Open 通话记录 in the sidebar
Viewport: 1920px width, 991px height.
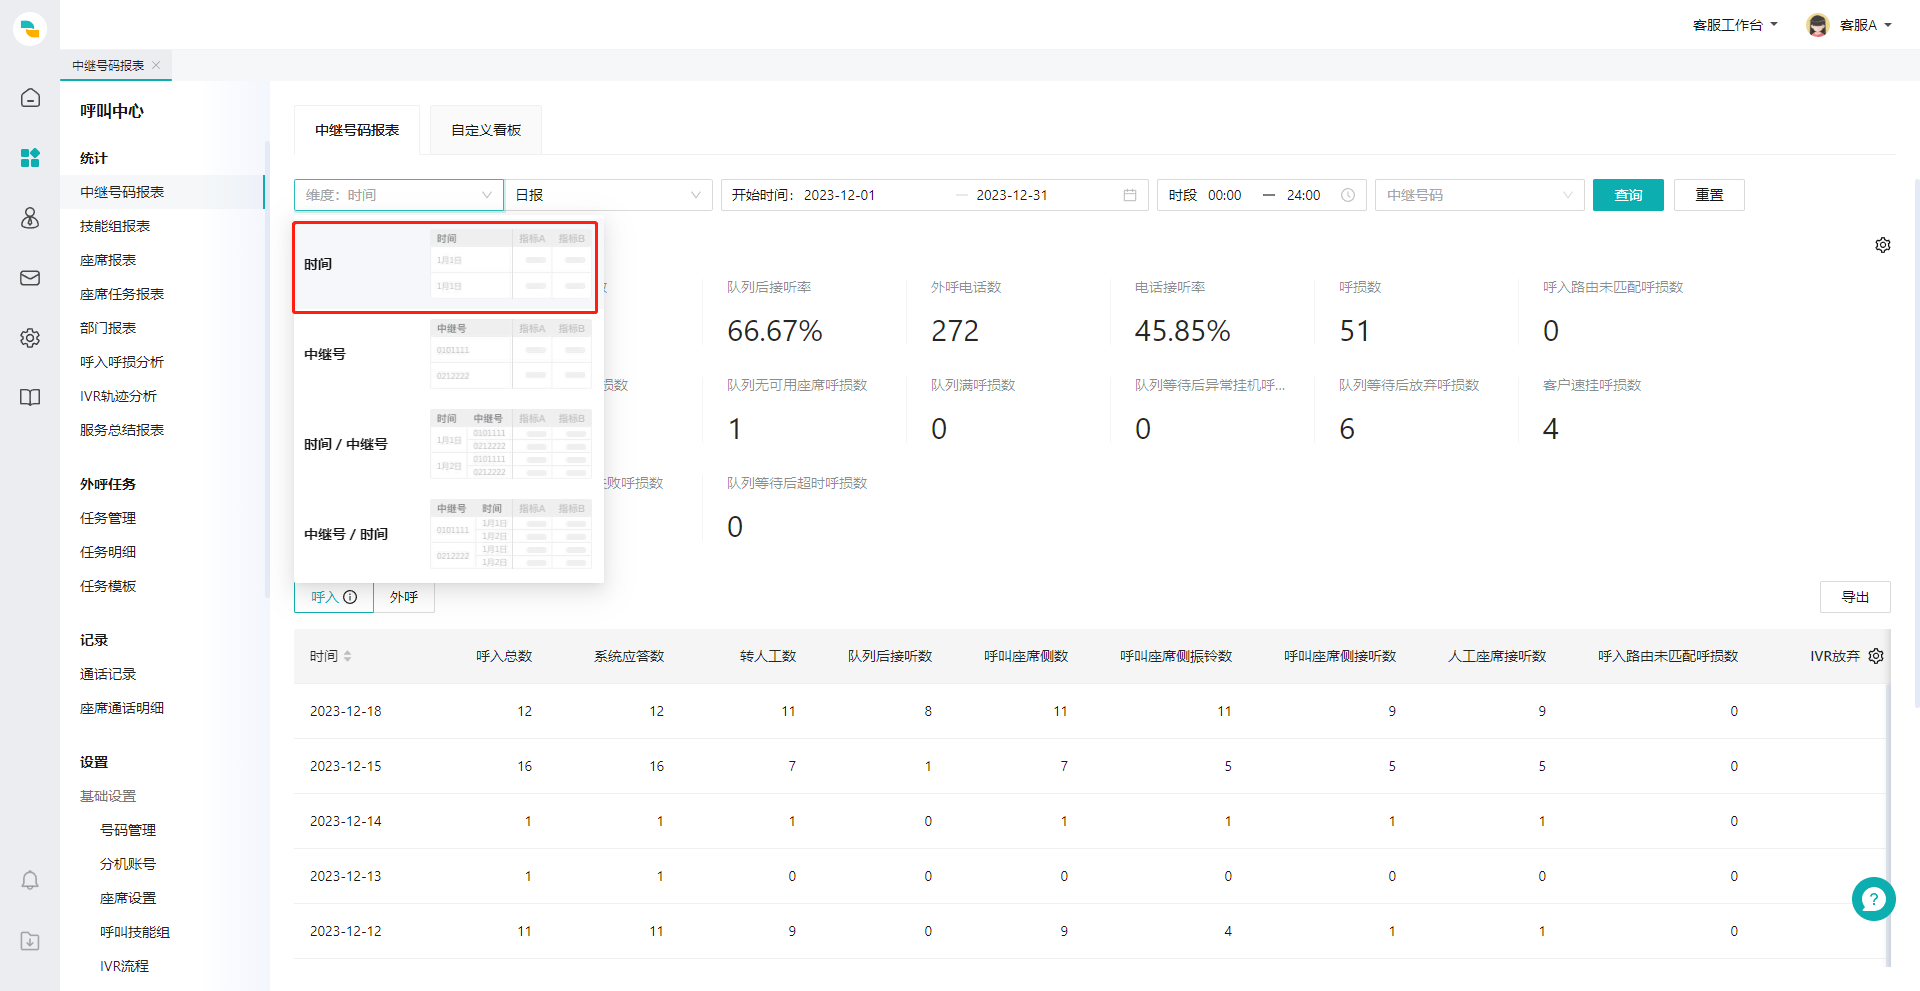click(108, 674)
